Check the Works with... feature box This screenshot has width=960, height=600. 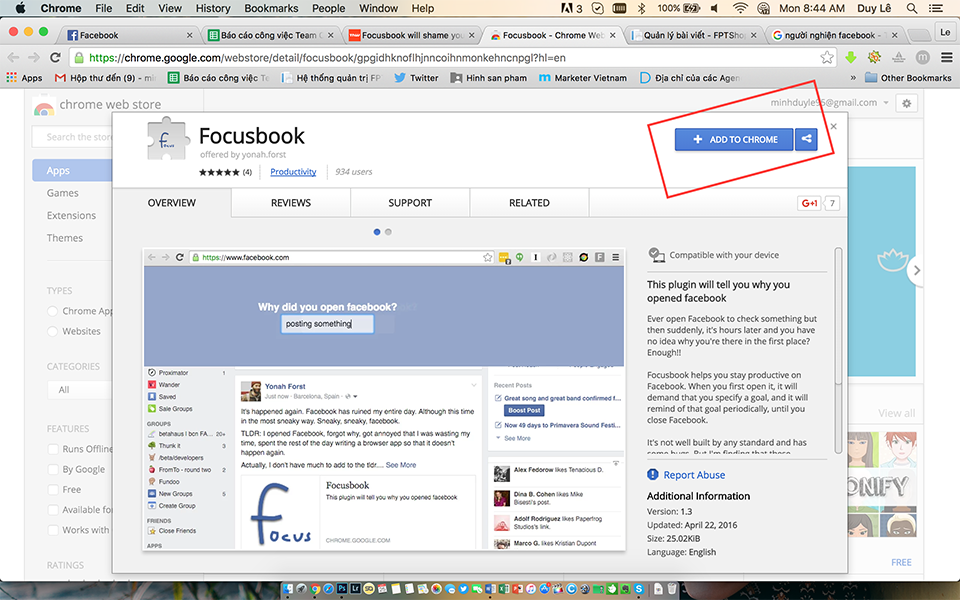click(53, 530)
